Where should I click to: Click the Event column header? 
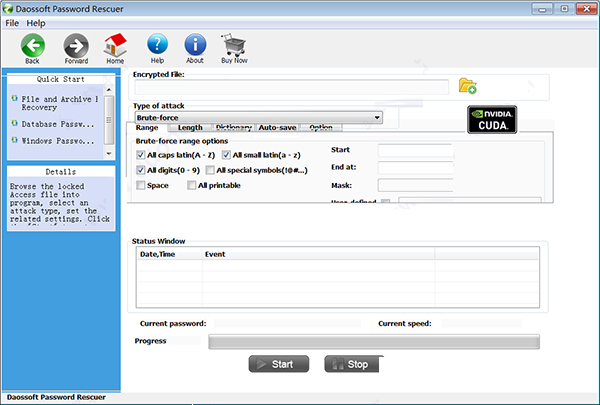tap(318, 254)
